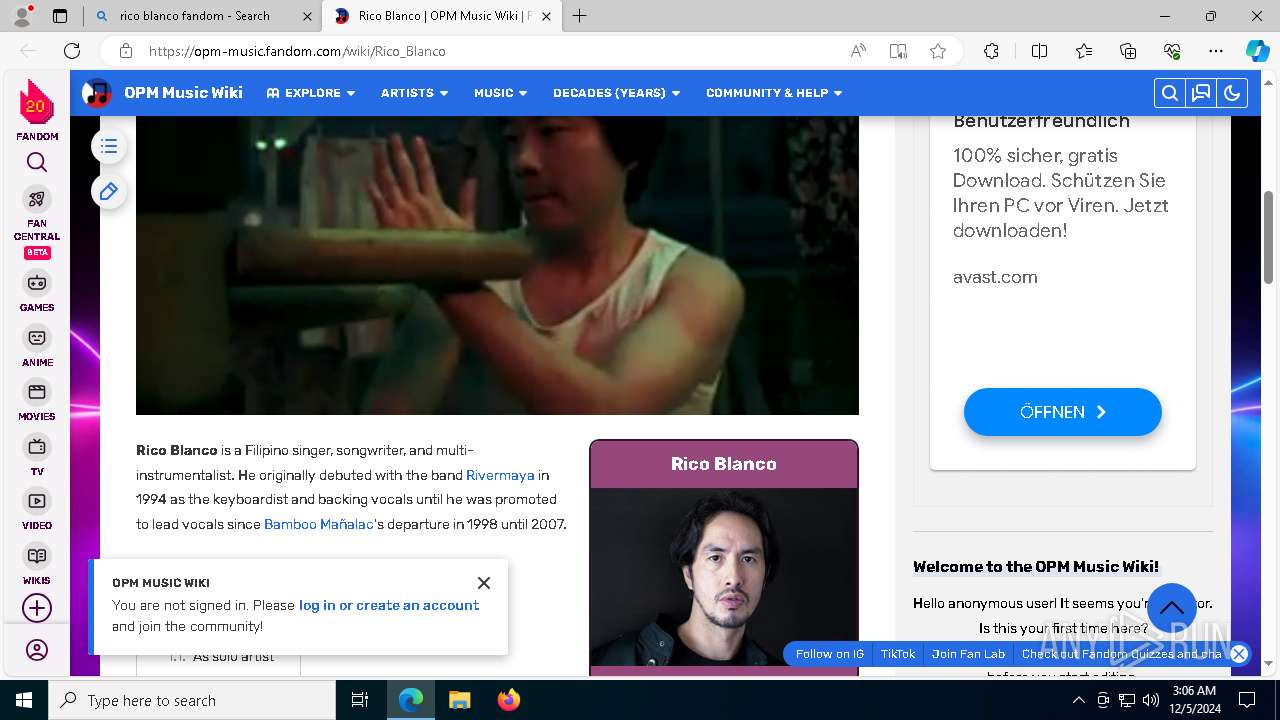
Task: Open the Video section
Action: (37, 510)
